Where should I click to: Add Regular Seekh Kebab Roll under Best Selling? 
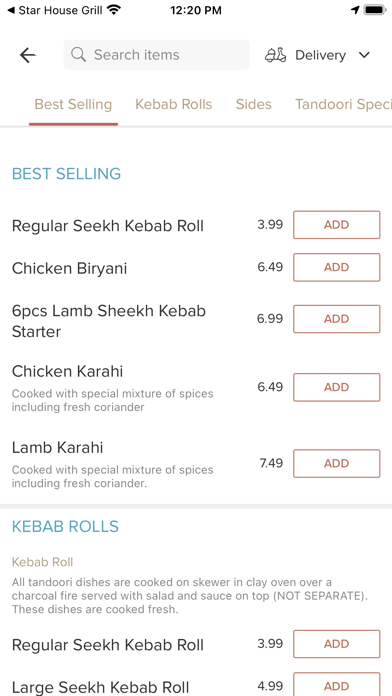pyautogui.click(x=337, y=225)
